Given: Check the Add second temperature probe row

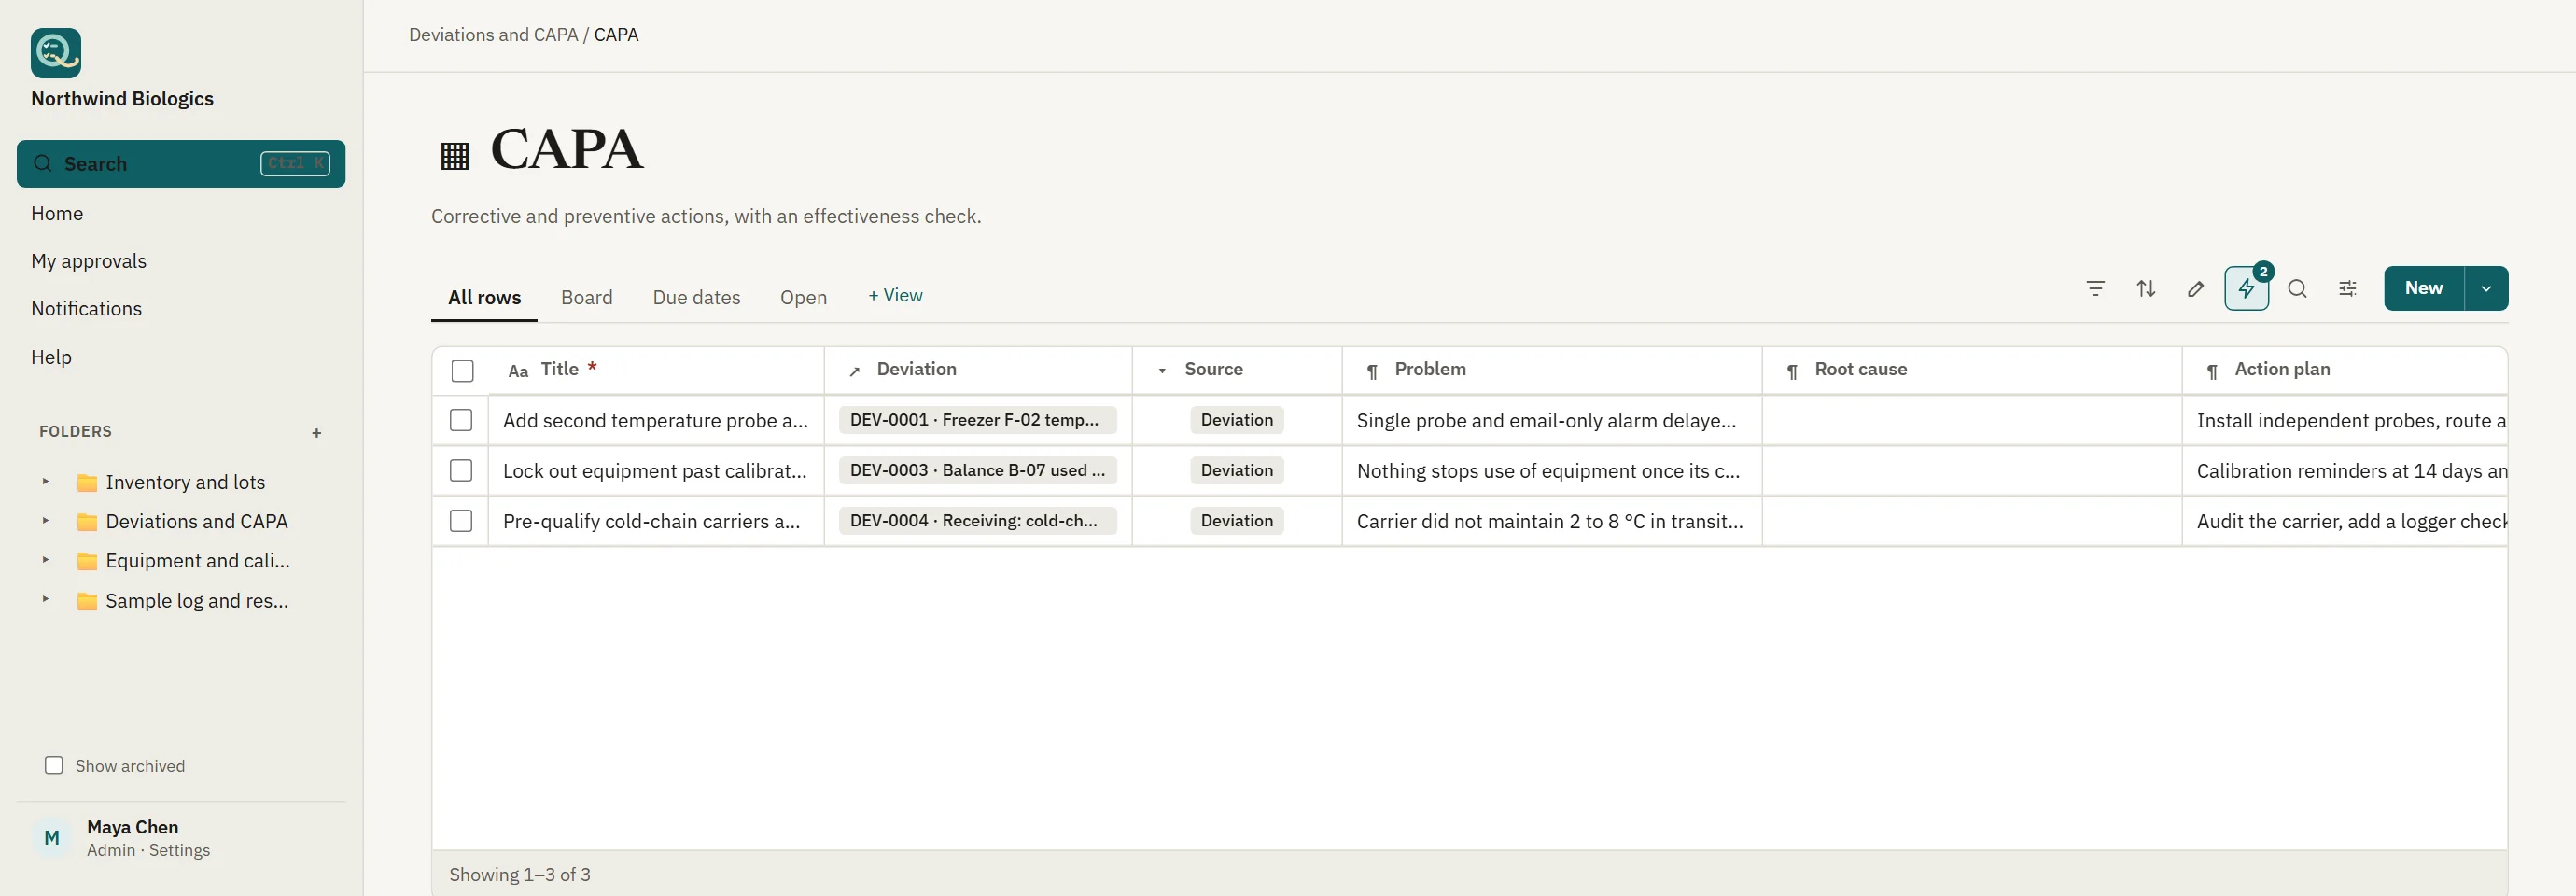Looking at the screenshot, I should tap(461, 420).
